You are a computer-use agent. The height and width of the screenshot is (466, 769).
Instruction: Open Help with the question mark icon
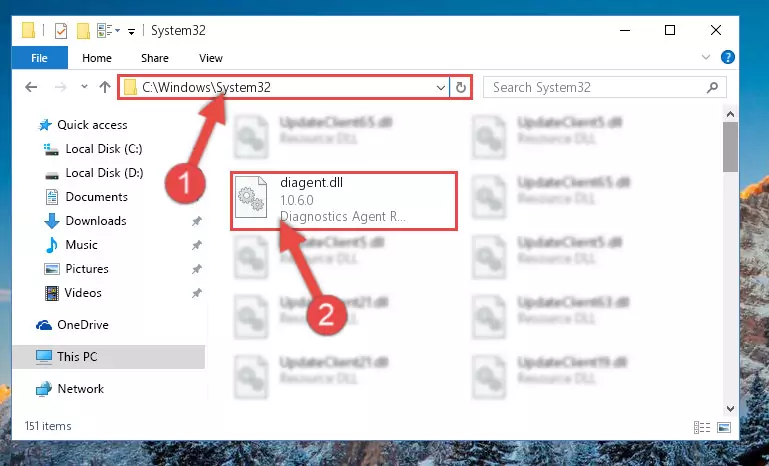(727, 57)
